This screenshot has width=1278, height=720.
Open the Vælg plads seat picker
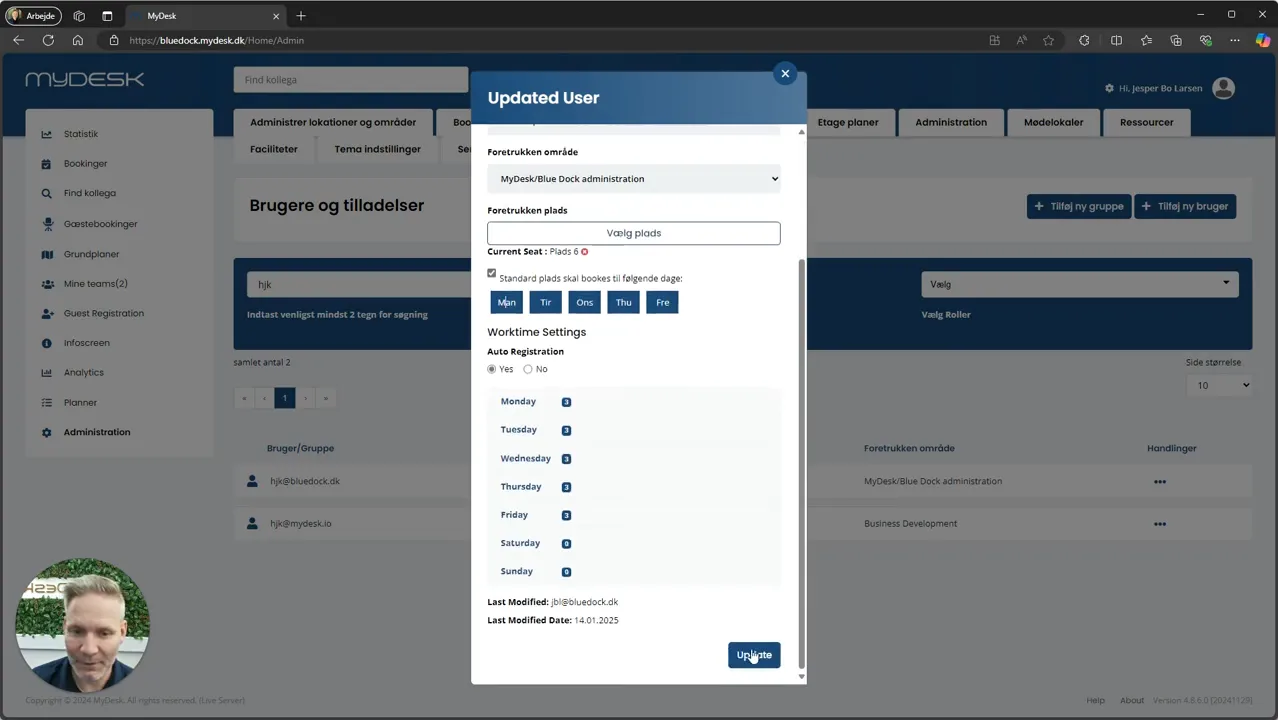(634, 233)
